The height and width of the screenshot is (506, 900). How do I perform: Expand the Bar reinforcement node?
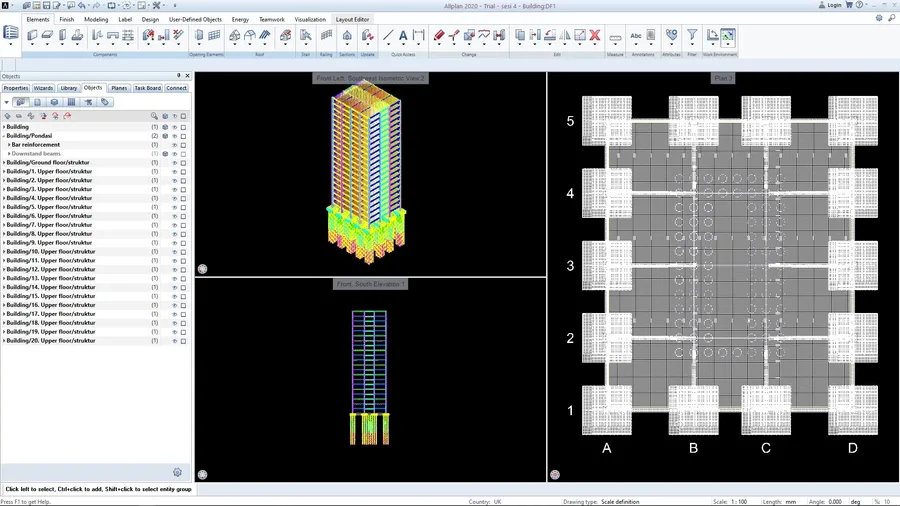click(9, 145)
